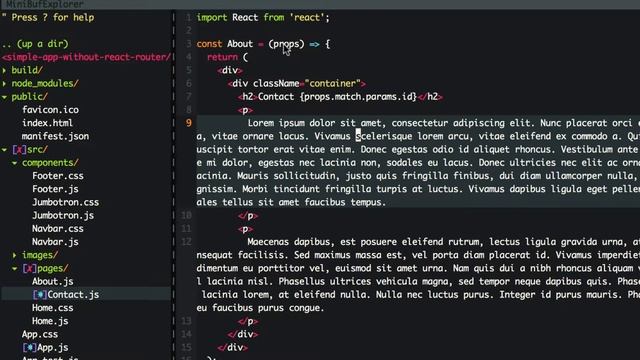
Task: Open Footer.css file
Action: point(58,176)
